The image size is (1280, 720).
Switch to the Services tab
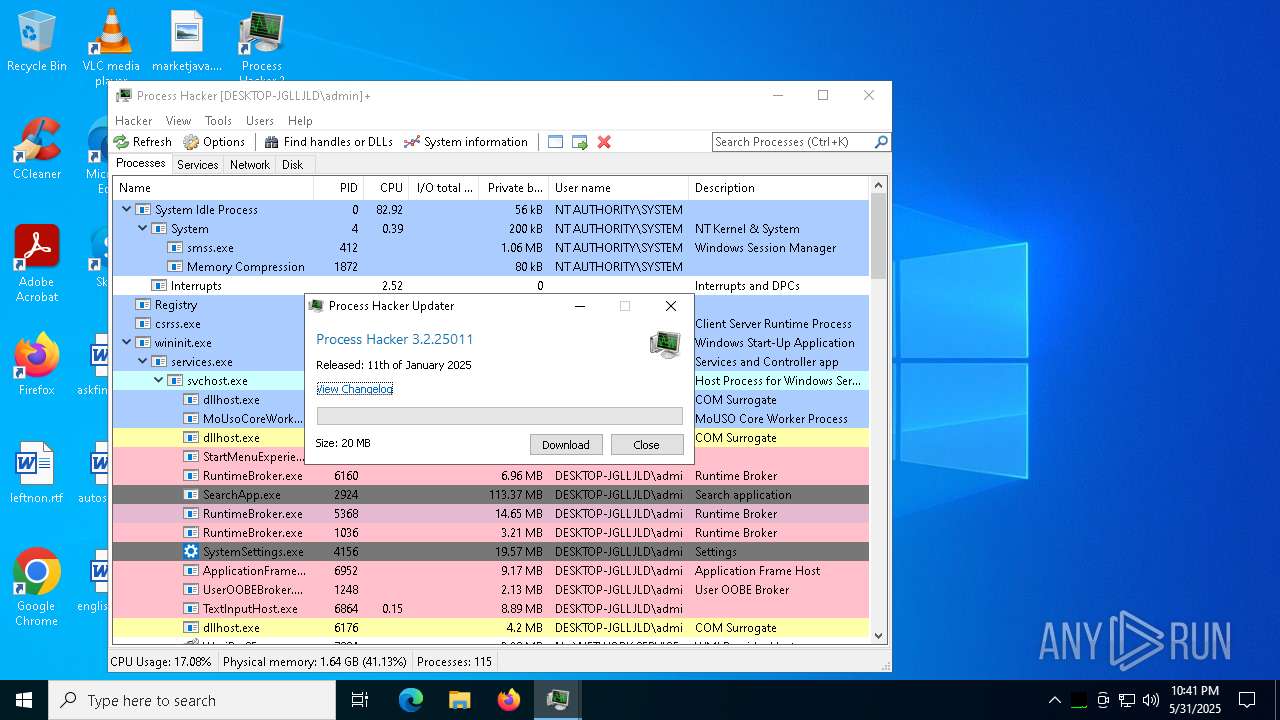(x=198, y=165)
